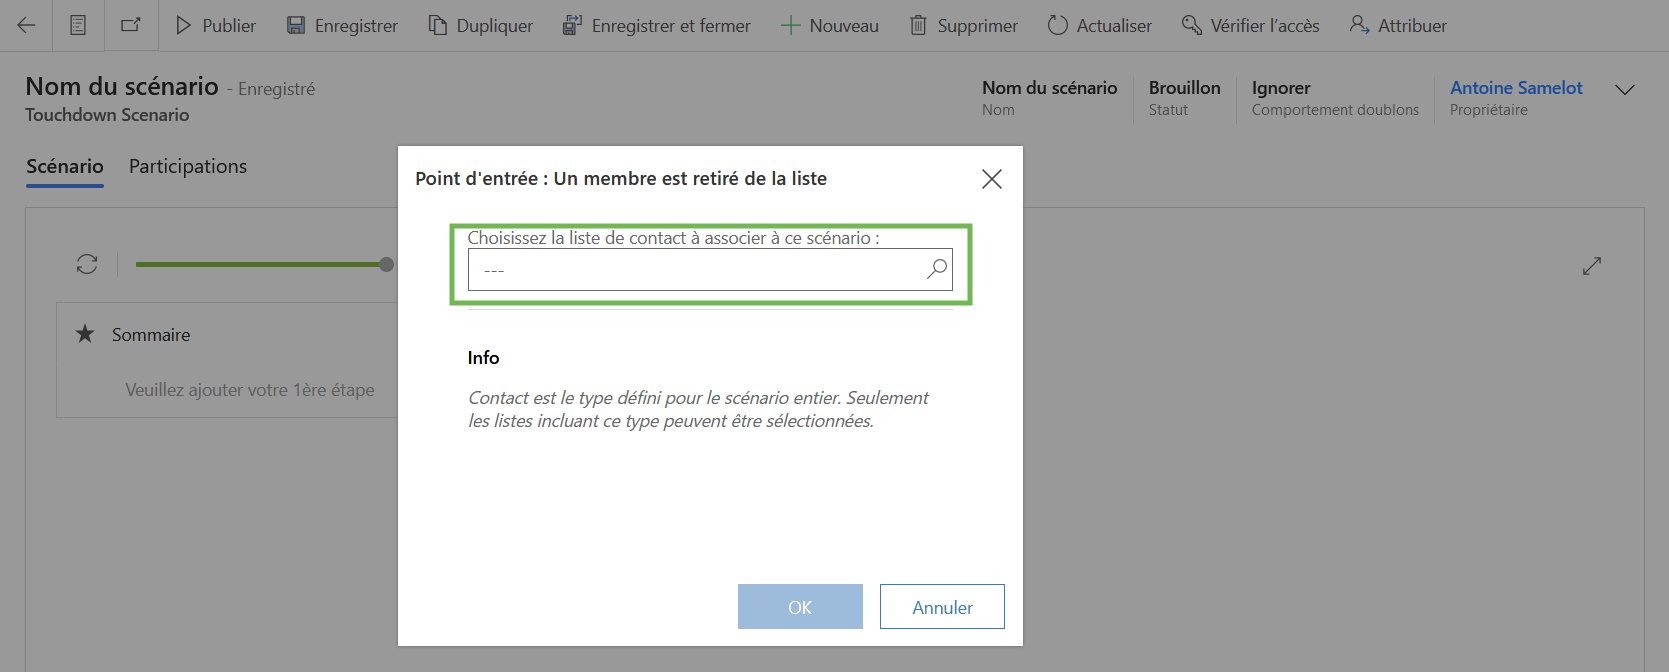Assign the record with Attribuer
The image size is (1669, 672).
tap(1398, 26)
